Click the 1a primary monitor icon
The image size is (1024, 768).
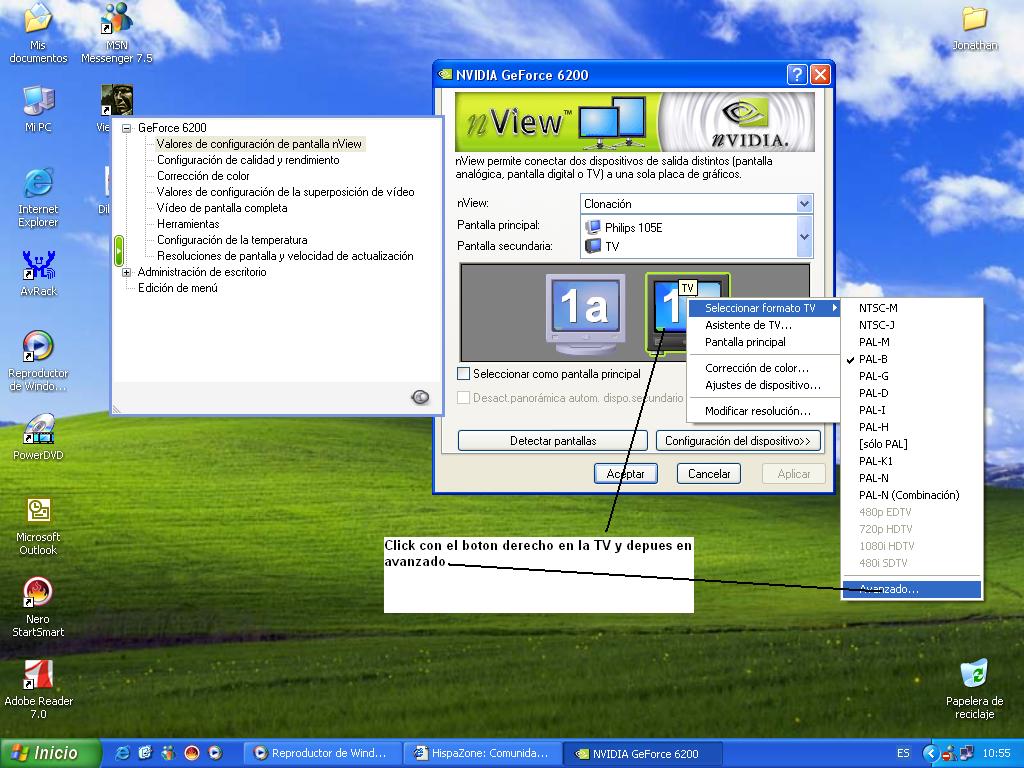coord(585,310)
